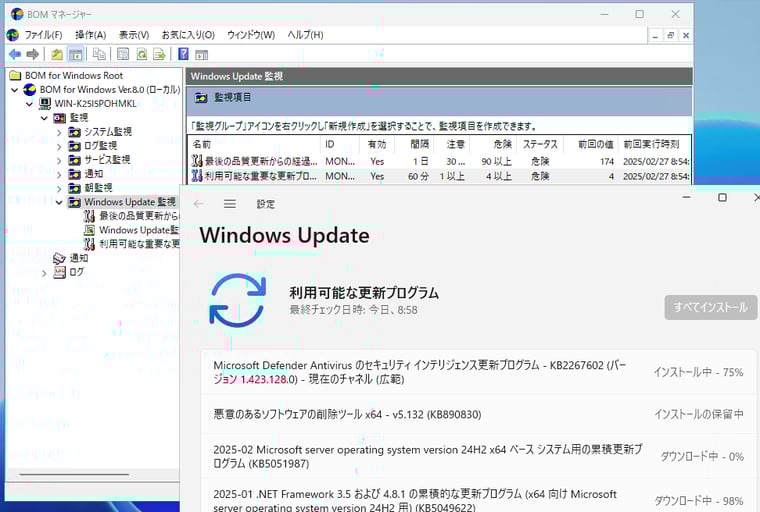Open the hamburger menu in 設定 window
The width and height of the screenshot is (760, 512).
pos(230,204)
